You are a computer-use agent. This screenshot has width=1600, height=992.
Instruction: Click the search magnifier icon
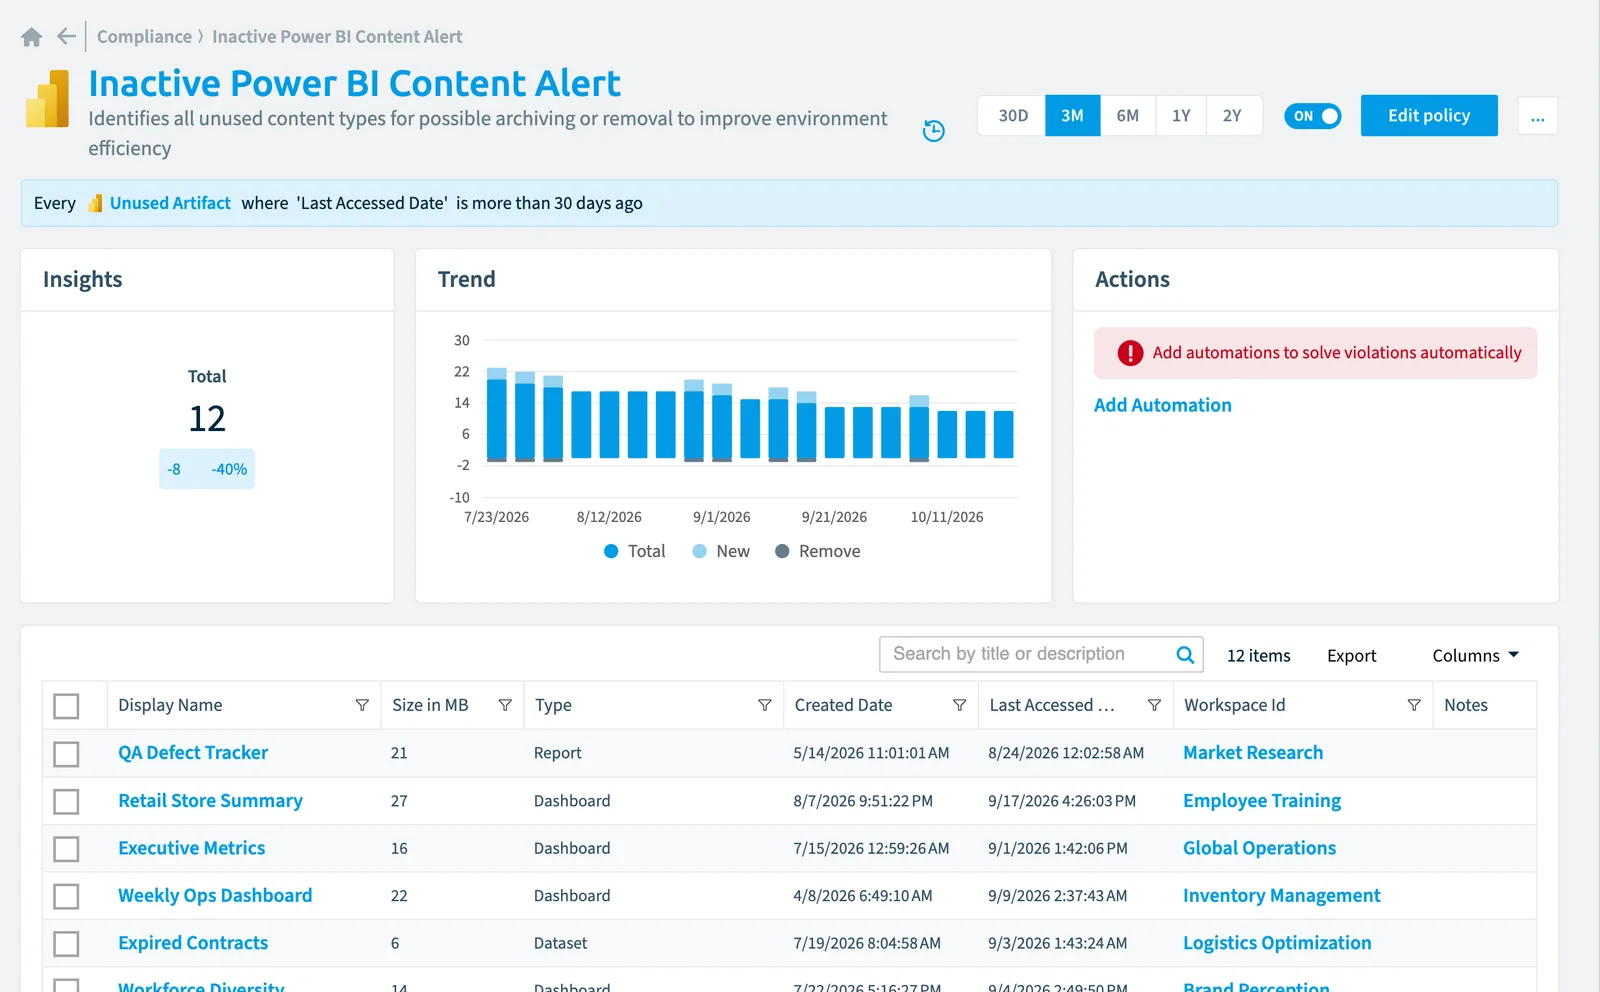point(1185,655)
